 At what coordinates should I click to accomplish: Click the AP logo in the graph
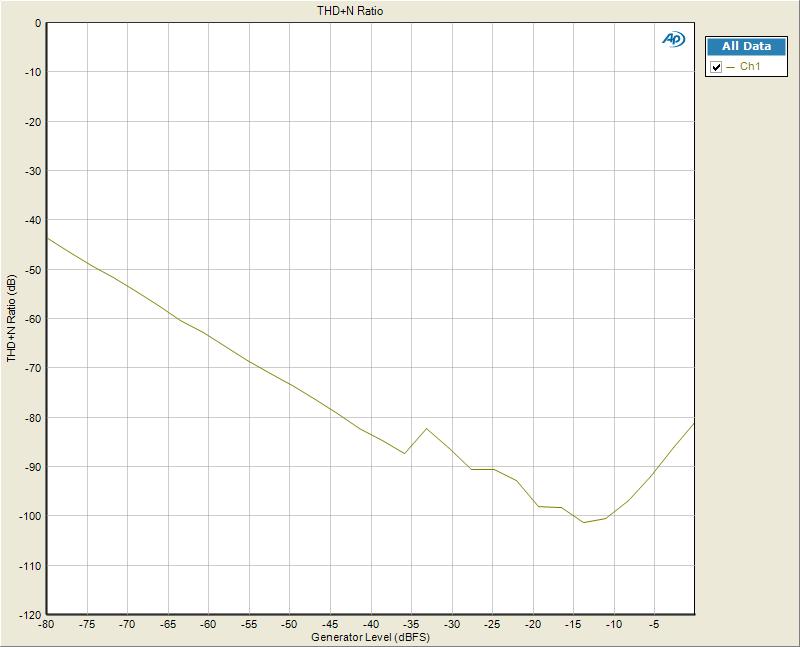[x=673, y=39]
